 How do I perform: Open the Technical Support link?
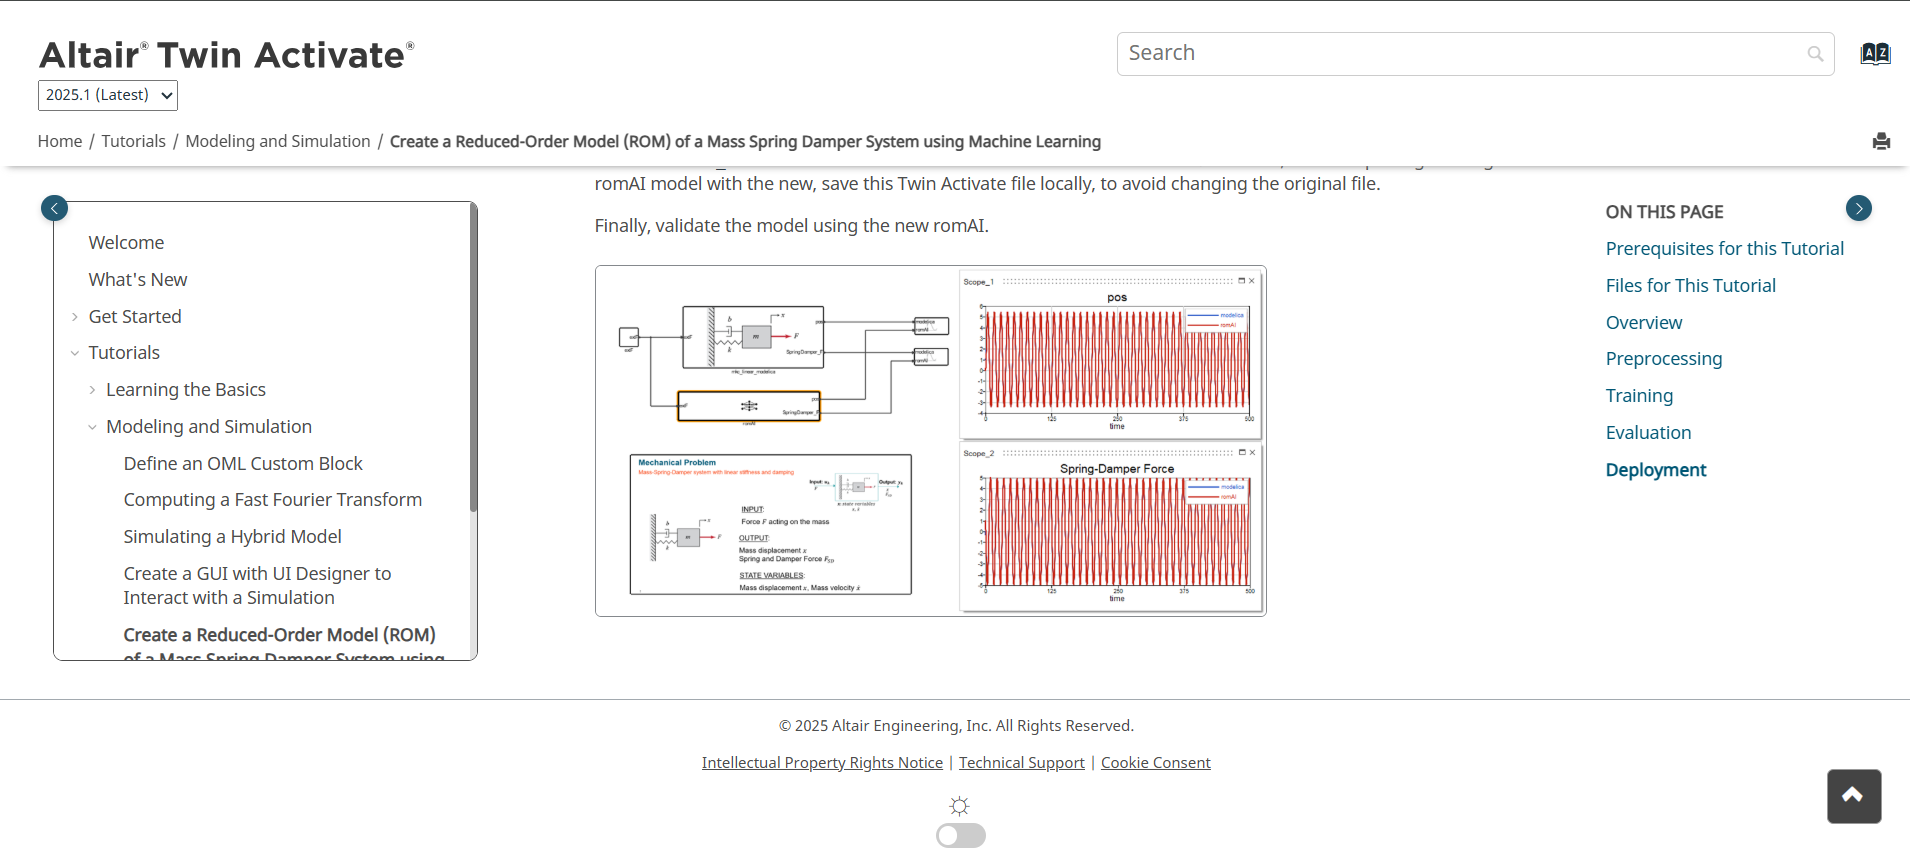[1022, 763]
